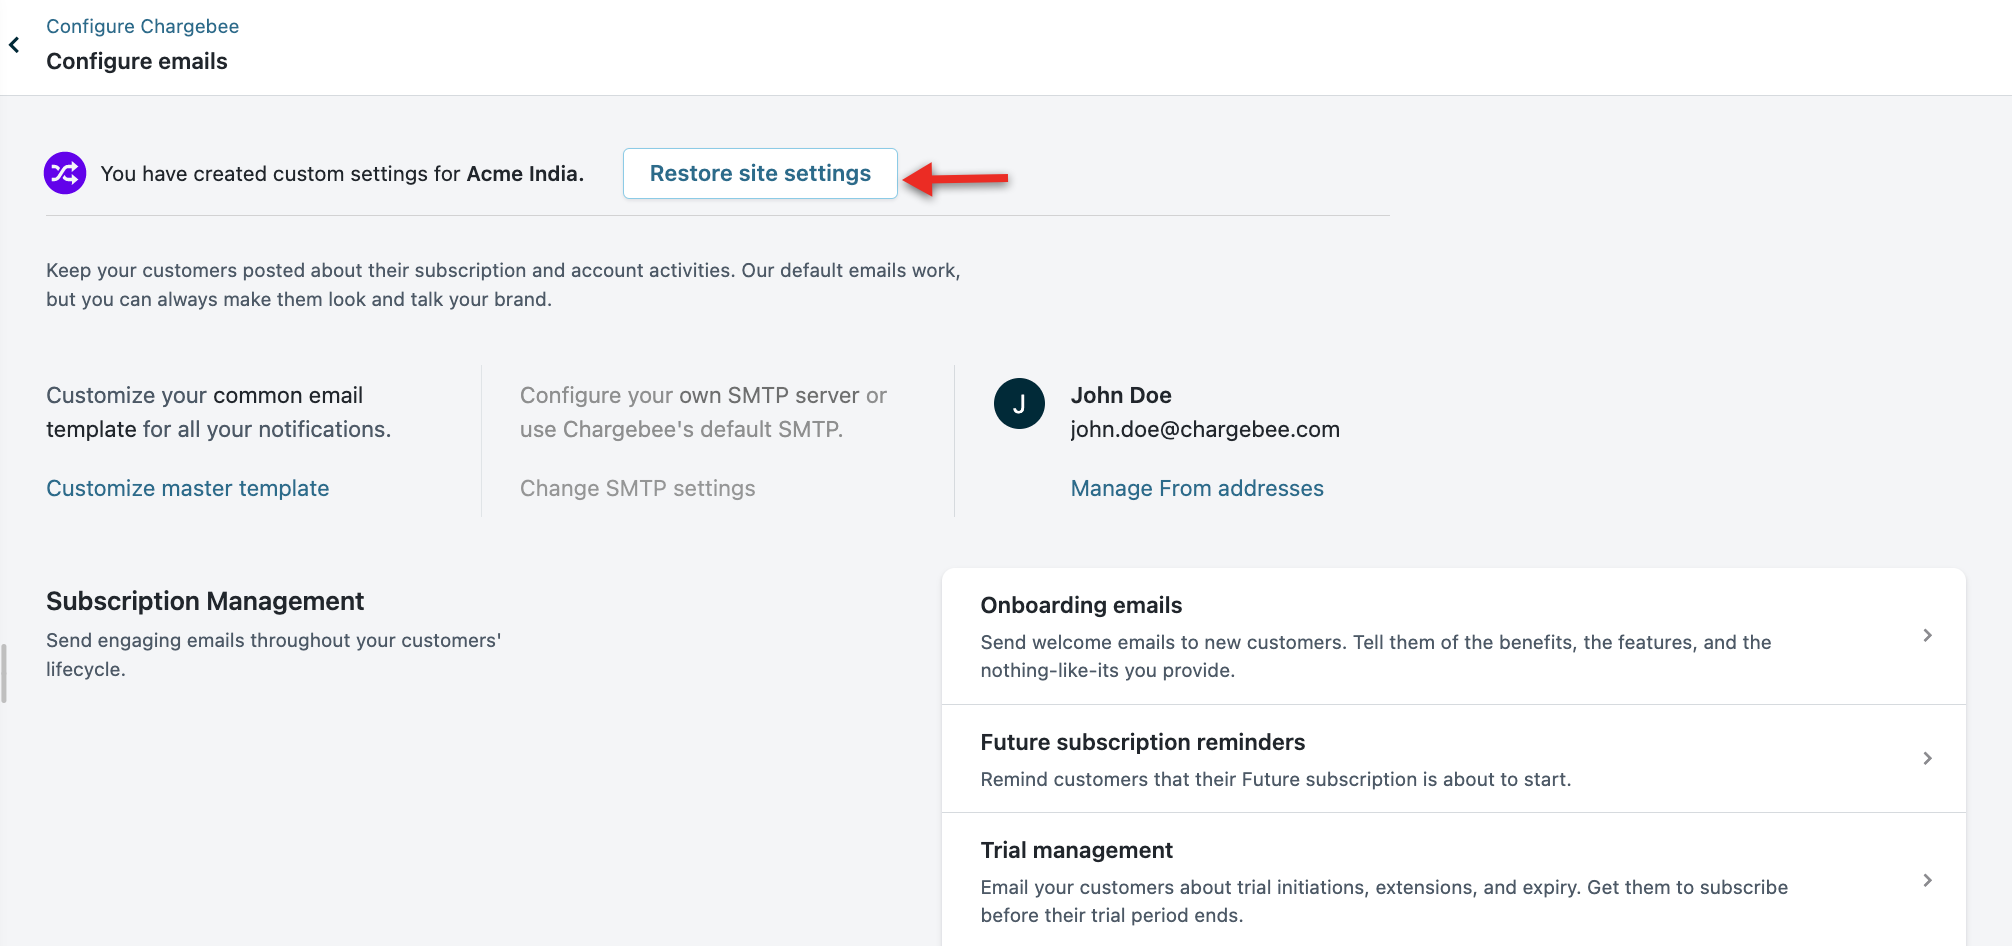Click the Subscription Management heading

pos(205,601)
